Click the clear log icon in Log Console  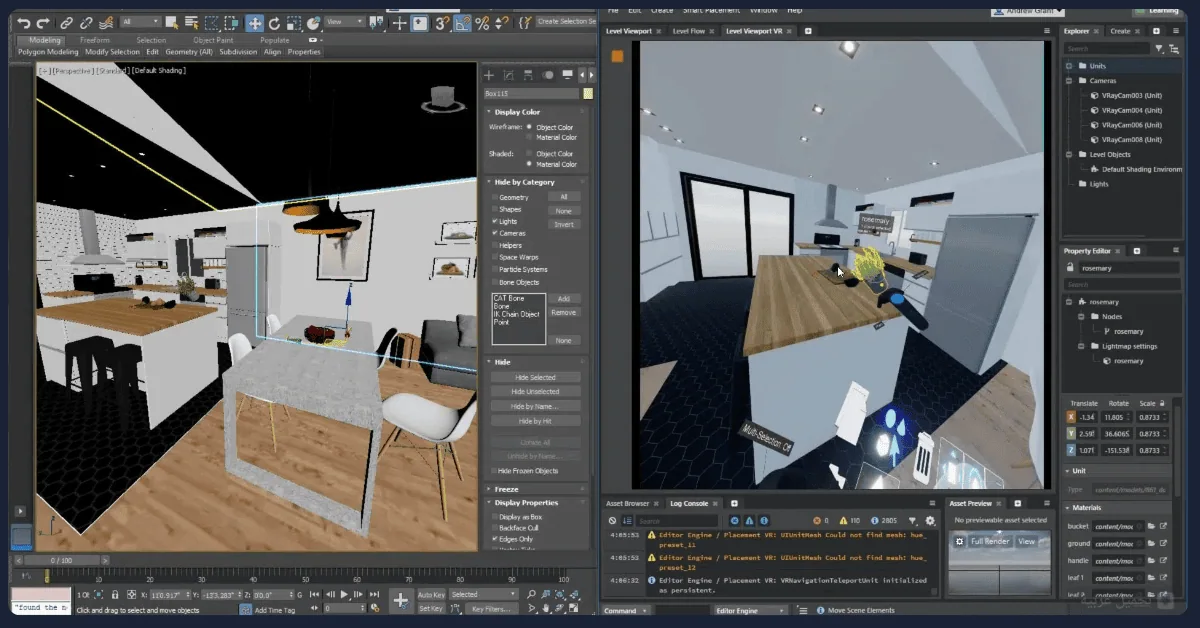[x=613, y=521]
